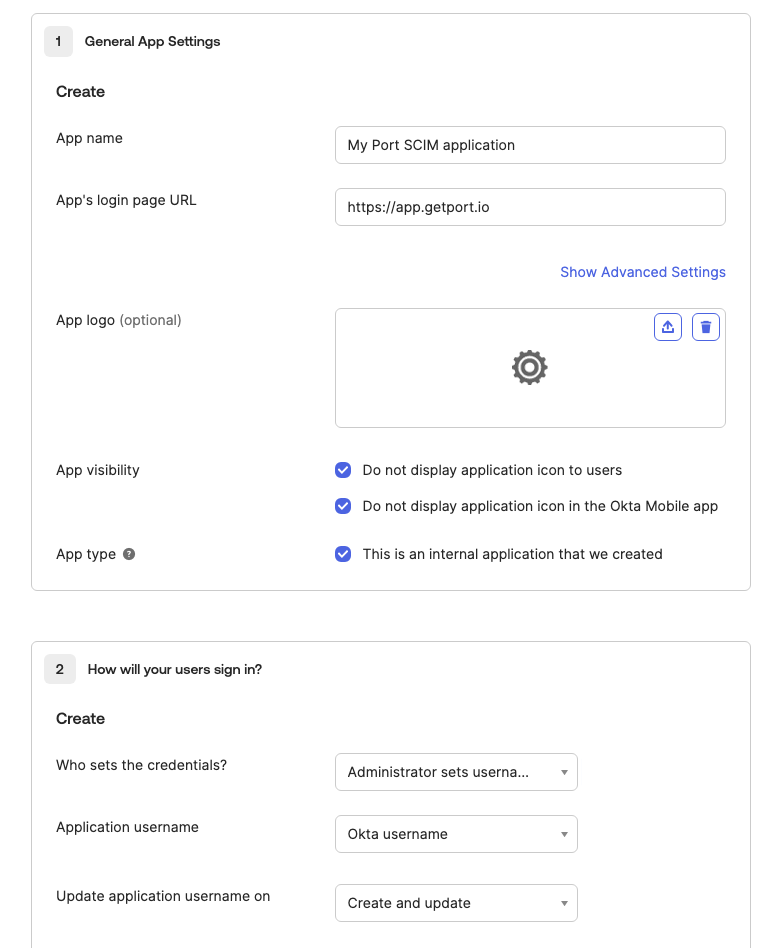
Task: Click into the App name input field
Action: (530, 145)
